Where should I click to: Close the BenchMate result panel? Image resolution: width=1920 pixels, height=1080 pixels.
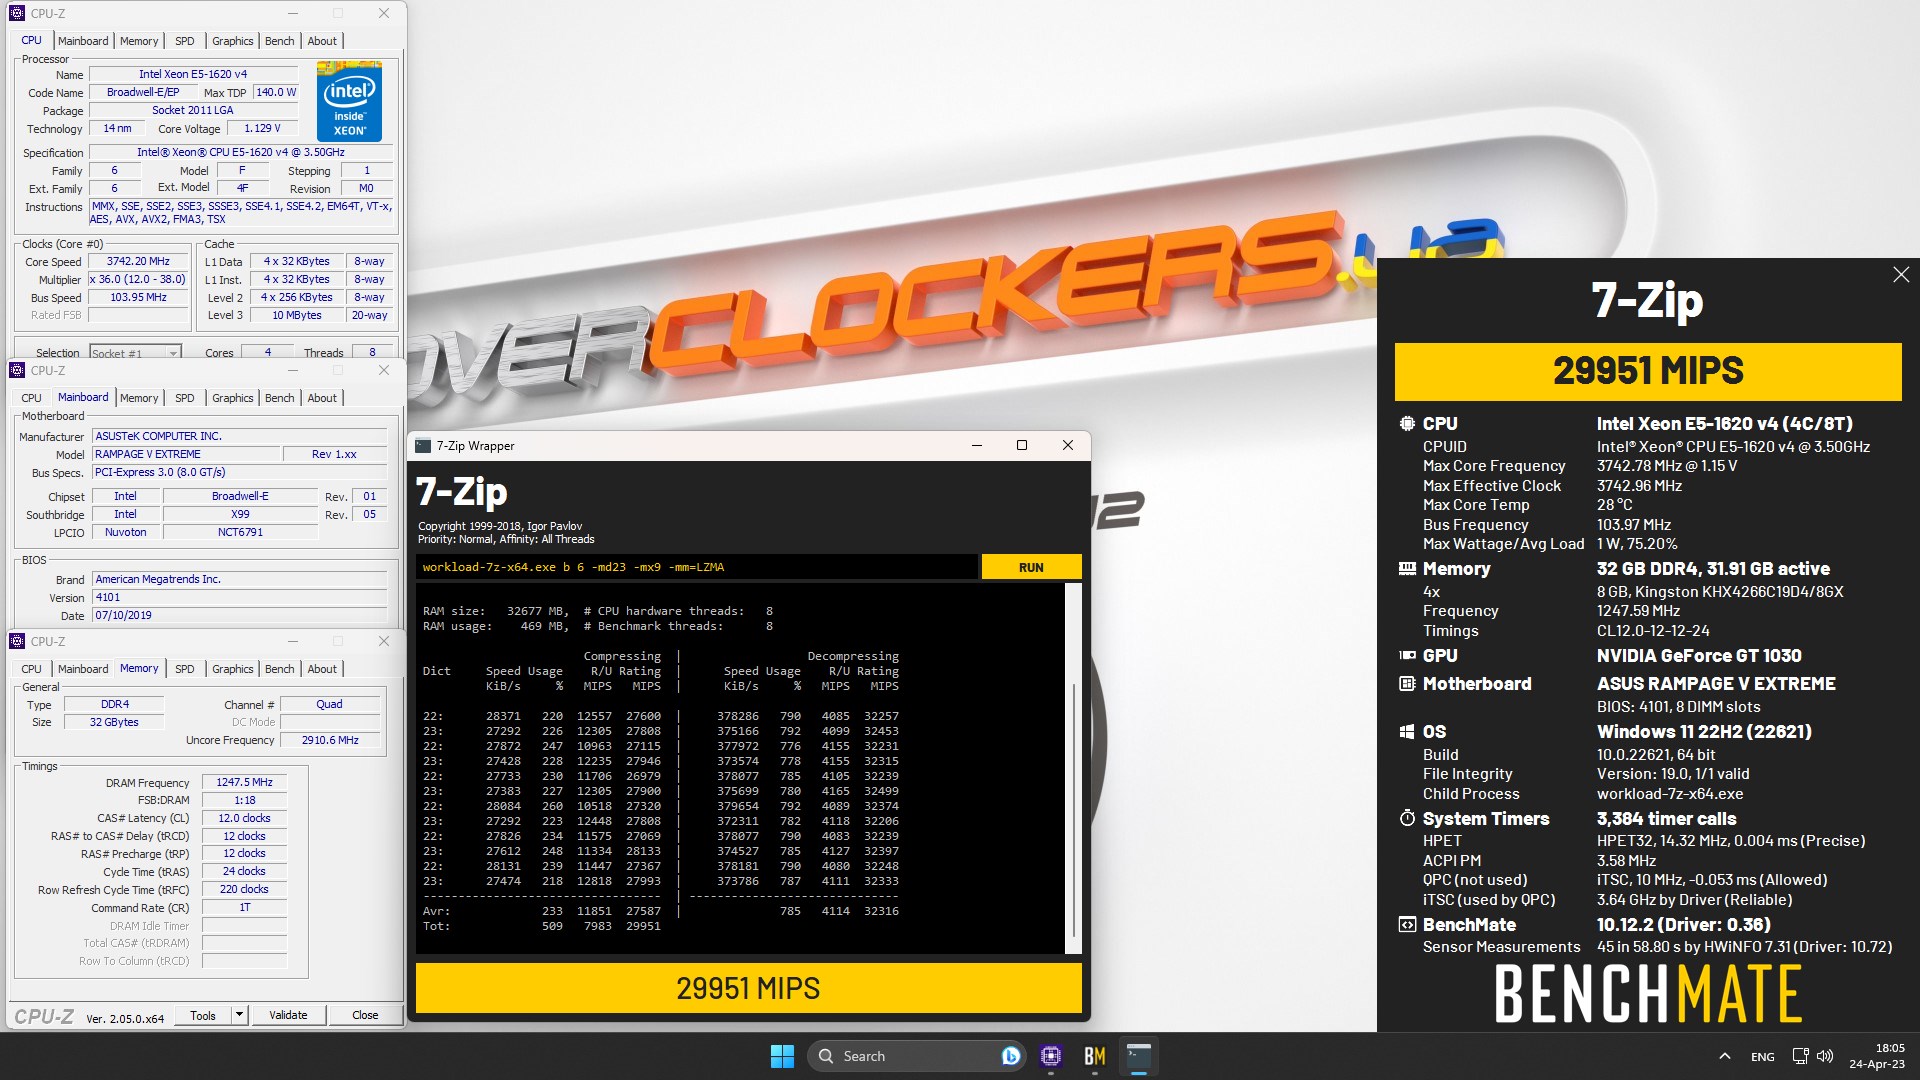[1901, 274]
